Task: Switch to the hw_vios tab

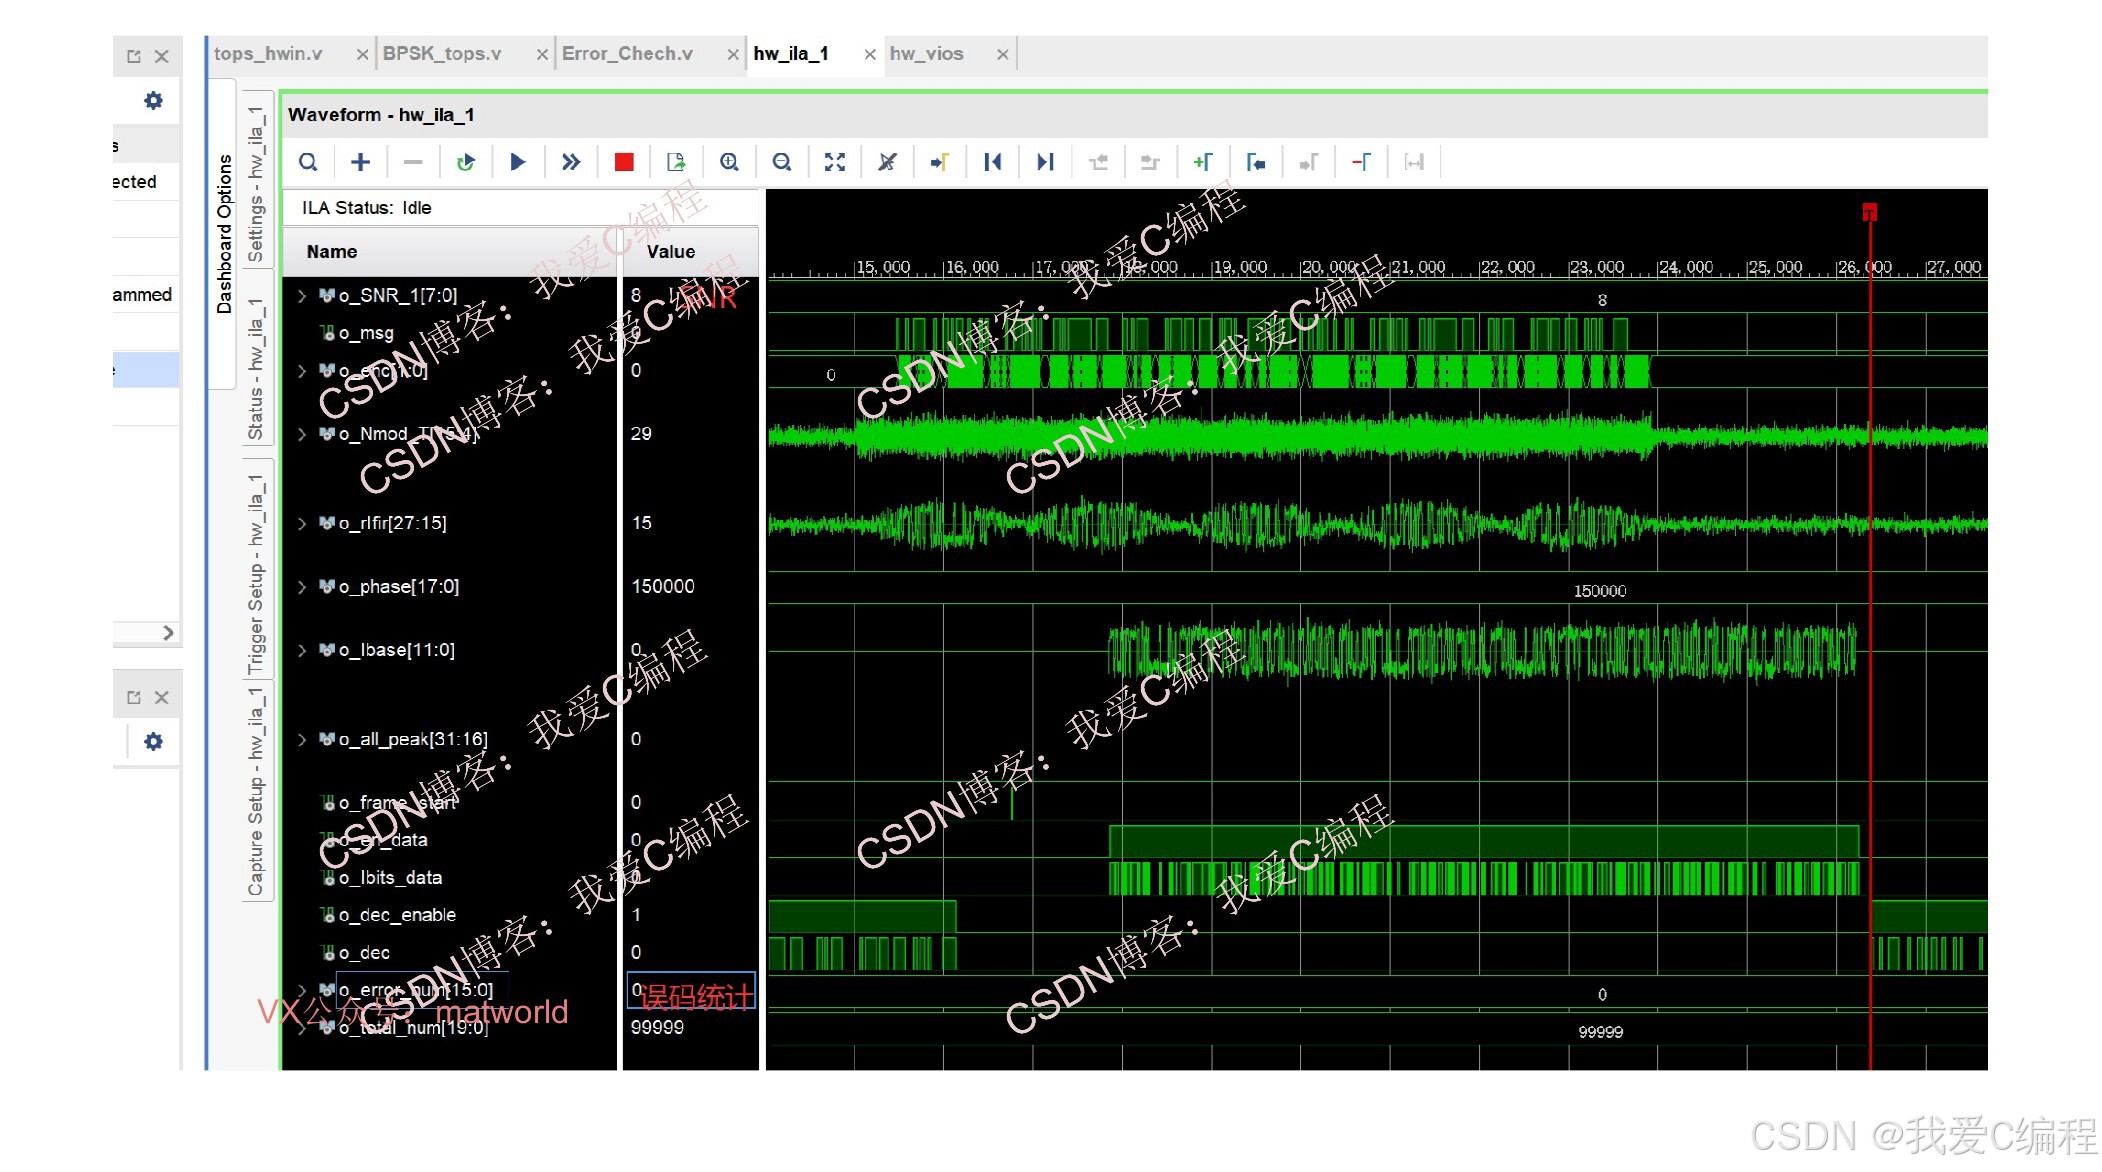Action: click(926, 54)
